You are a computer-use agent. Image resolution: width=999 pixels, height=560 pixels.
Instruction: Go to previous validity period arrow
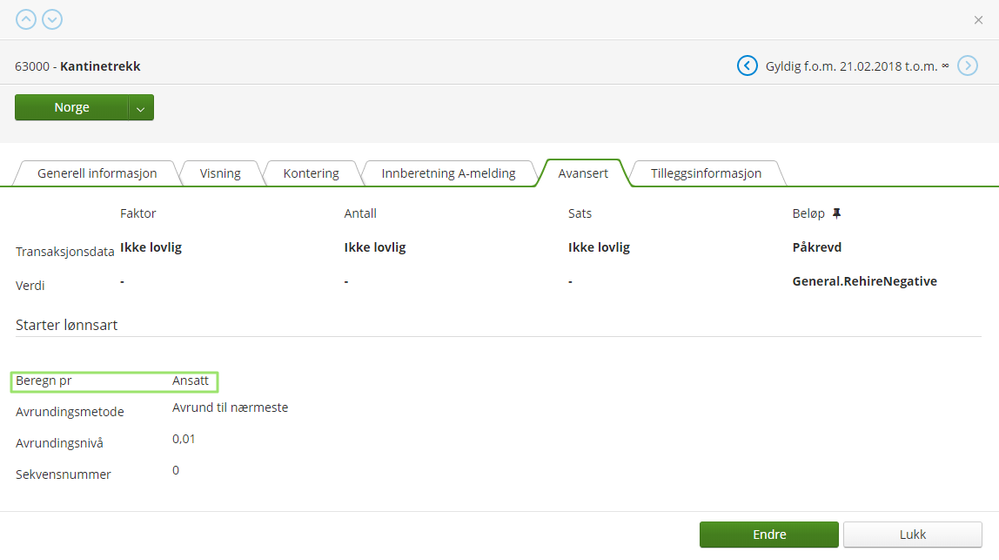click(x=747, y=66)
